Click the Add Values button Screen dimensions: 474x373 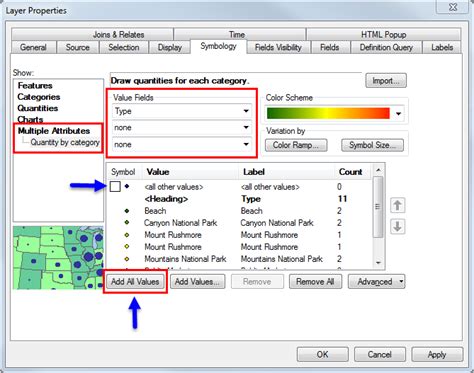pos(197,282)
